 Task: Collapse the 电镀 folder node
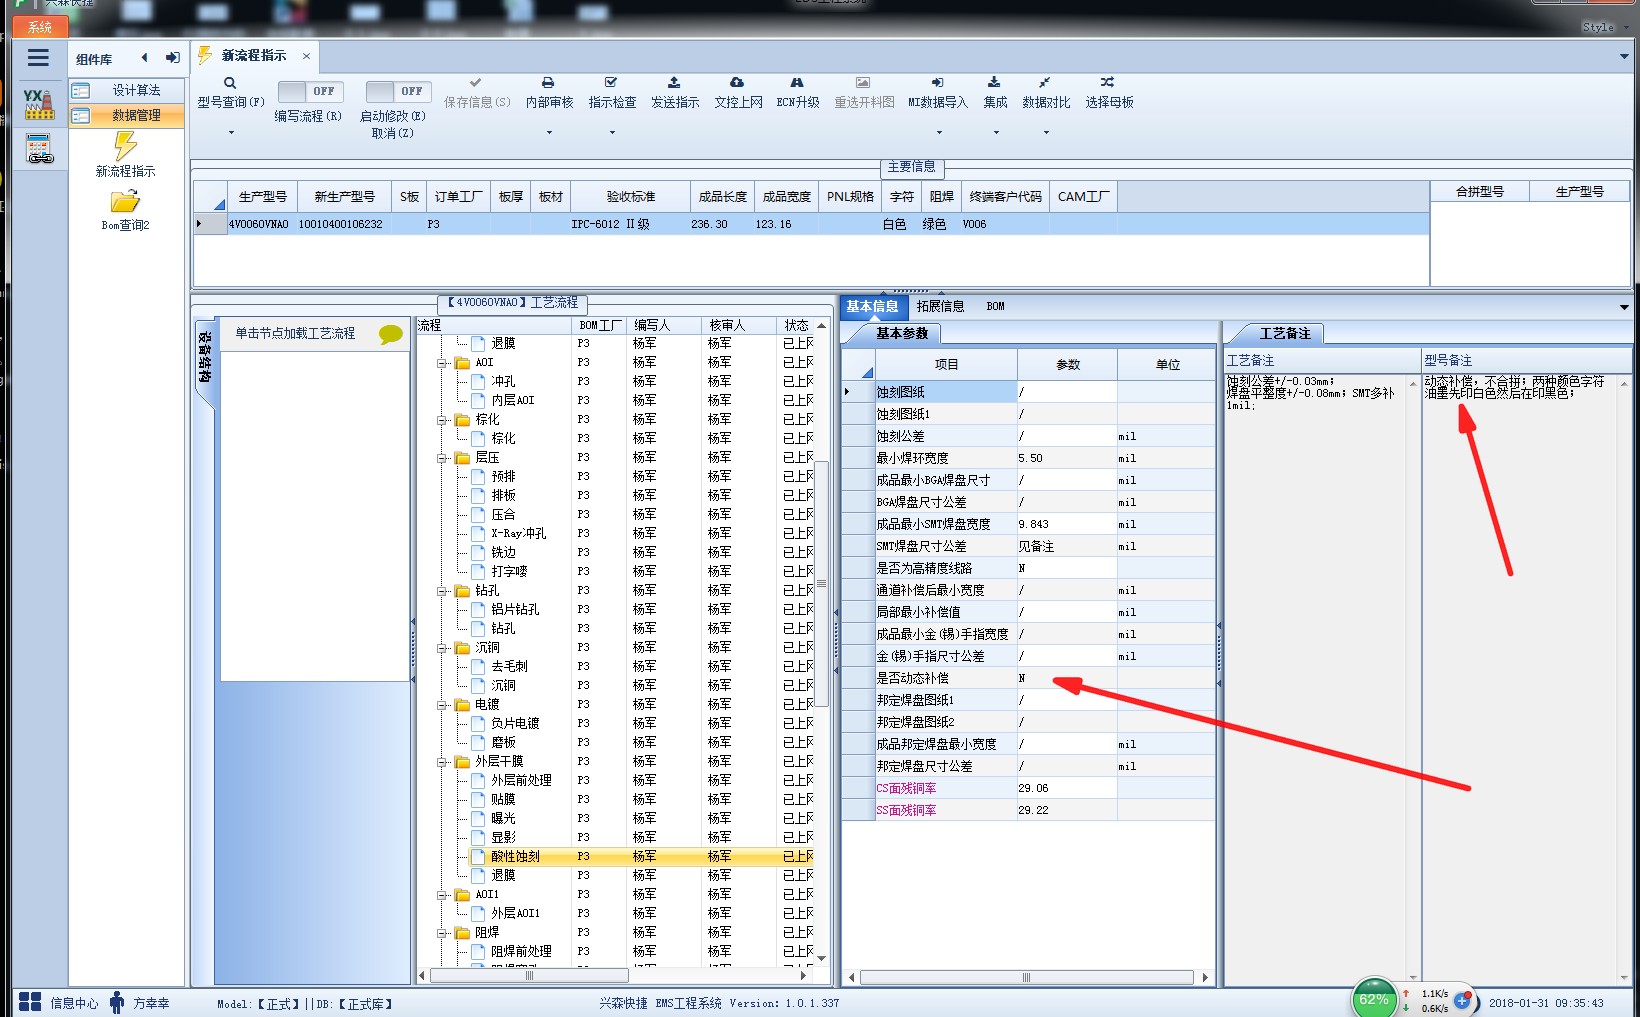click(x=442, y=705)
